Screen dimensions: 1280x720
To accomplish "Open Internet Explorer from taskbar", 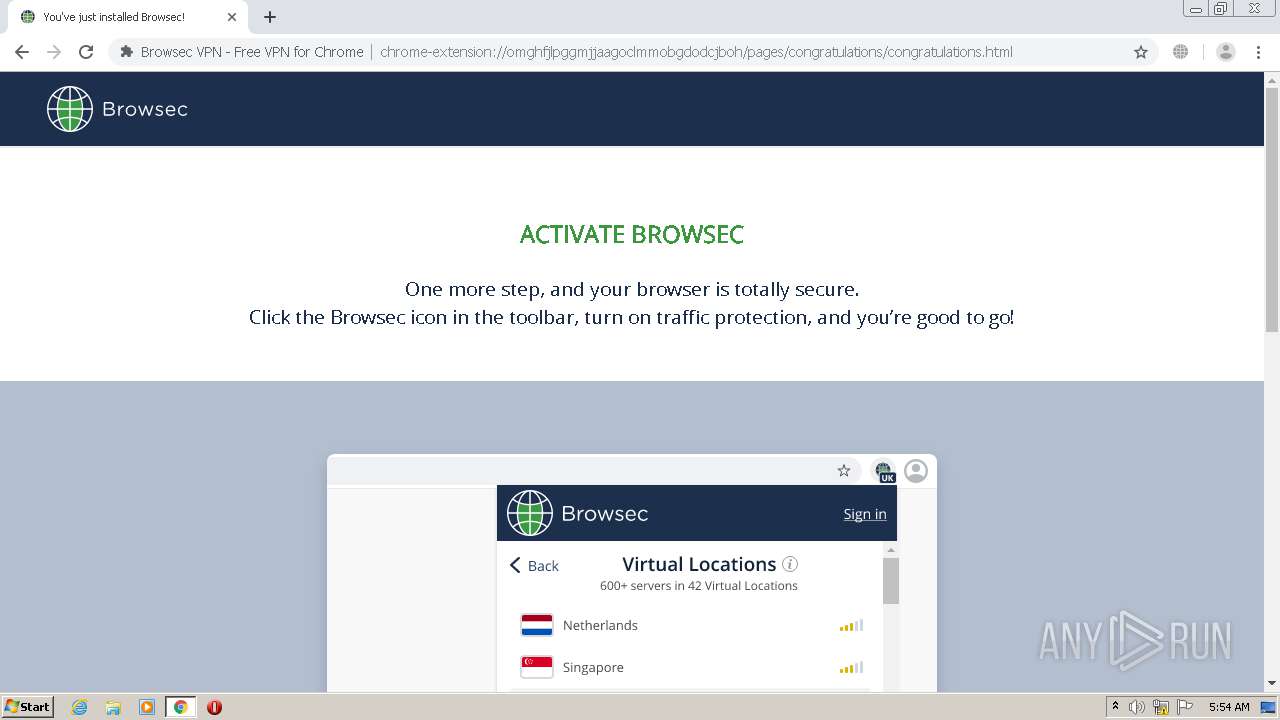I will 80,707.
